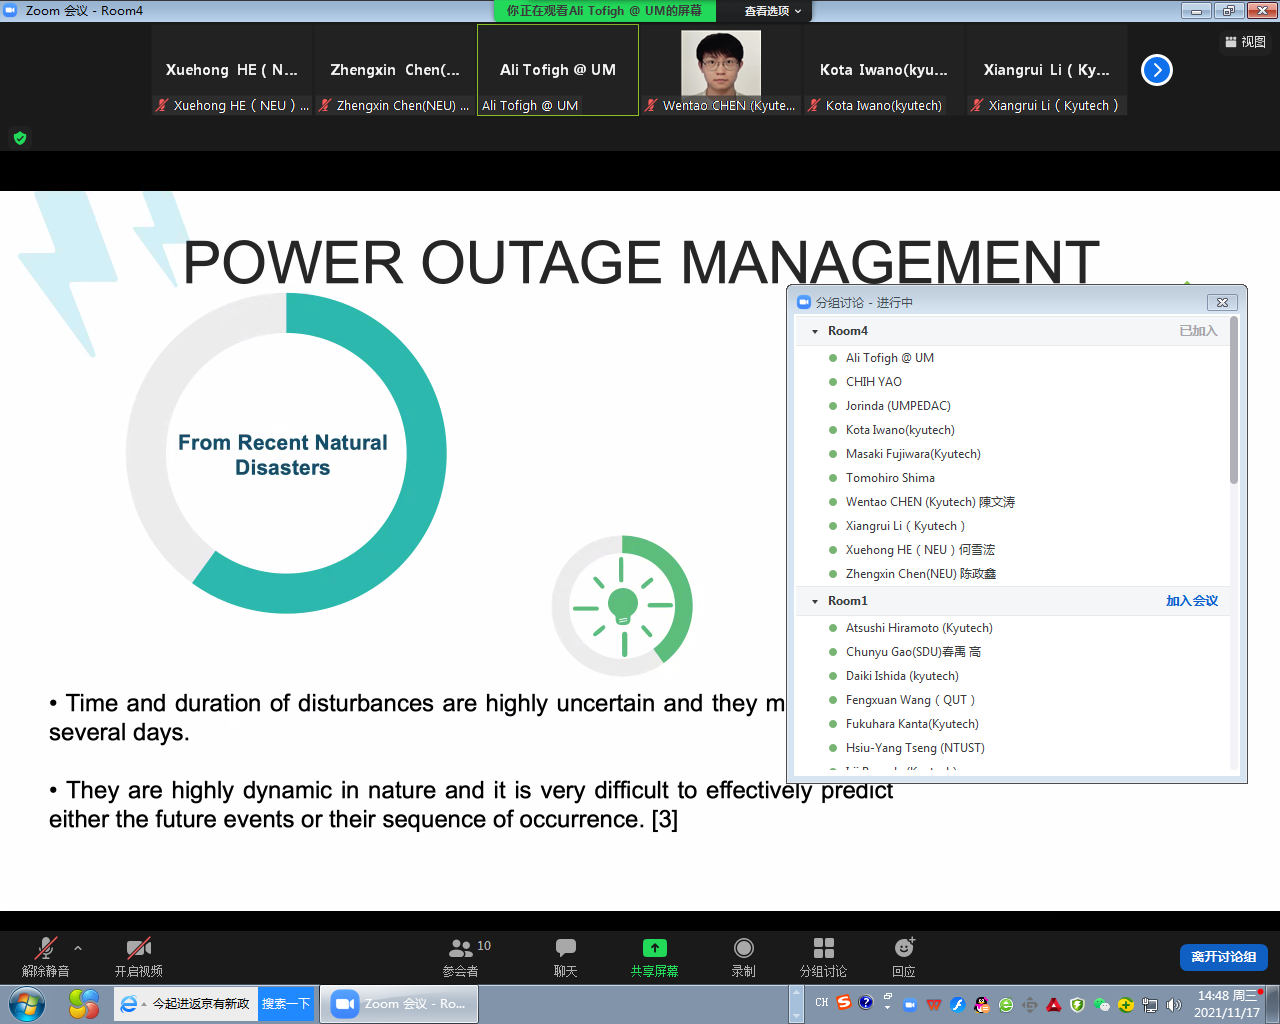
Task: Open the Participants (参会者) panel
Action: point(461,956)
